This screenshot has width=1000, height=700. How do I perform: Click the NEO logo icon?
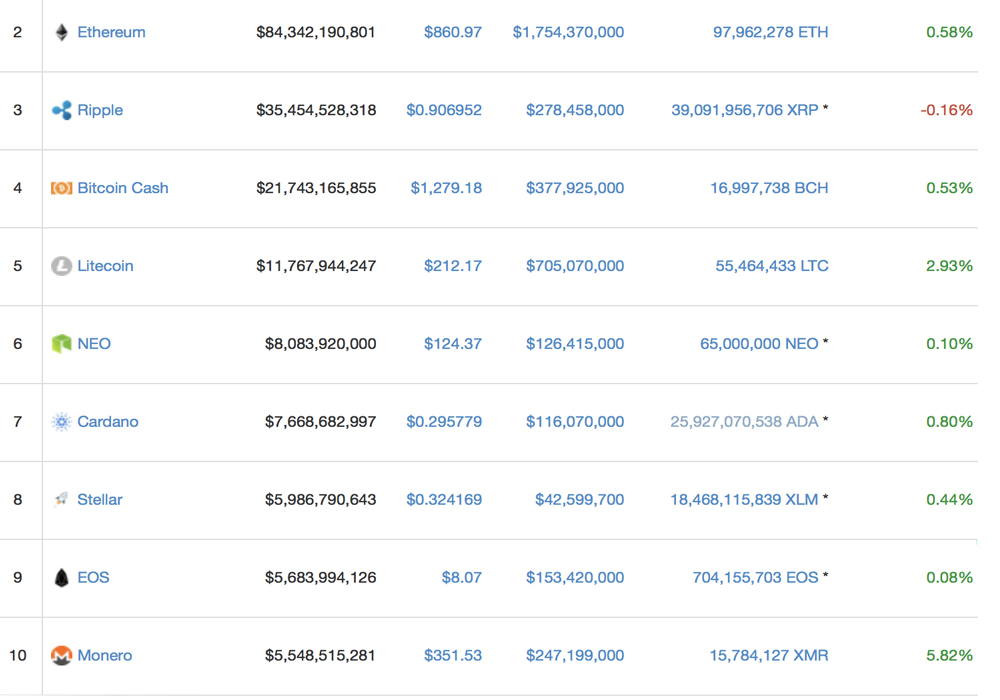coord(61,344)
